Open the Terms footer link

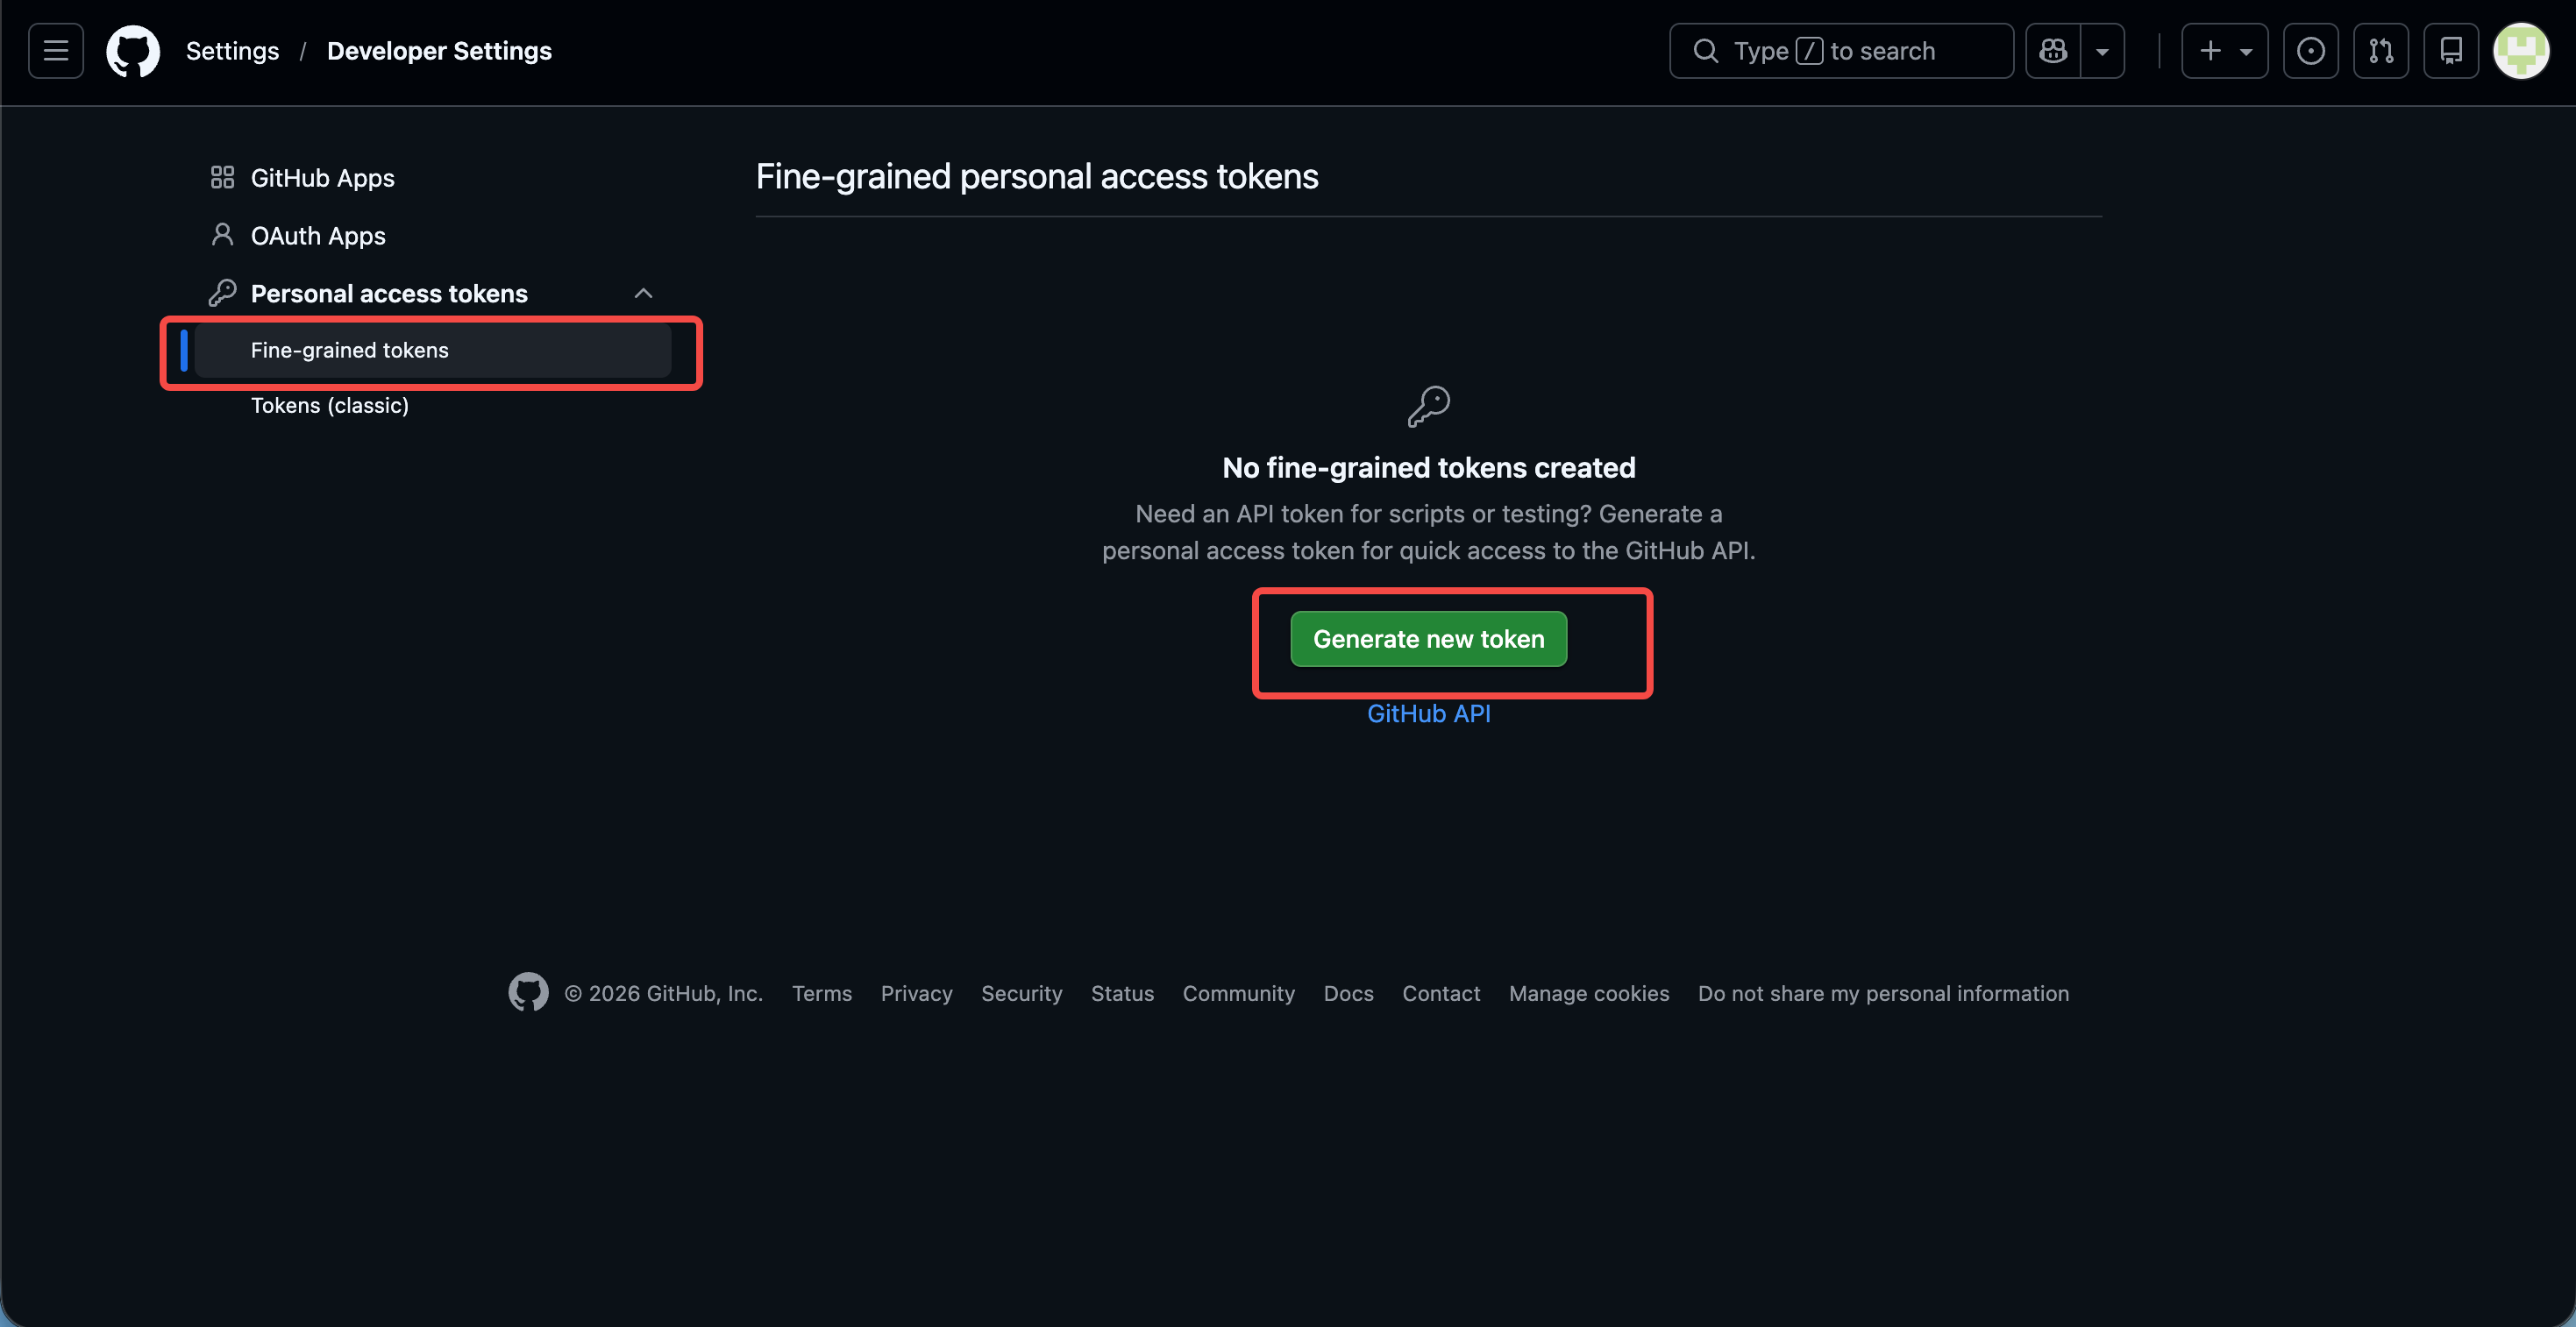(x=822, y=993)
